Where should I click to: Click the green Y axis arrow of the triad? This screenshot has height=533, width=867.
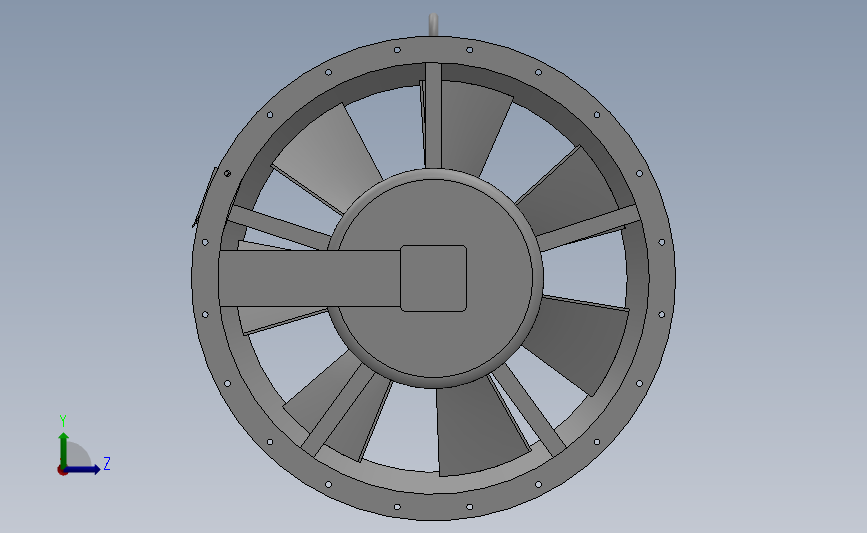(64, 451)
